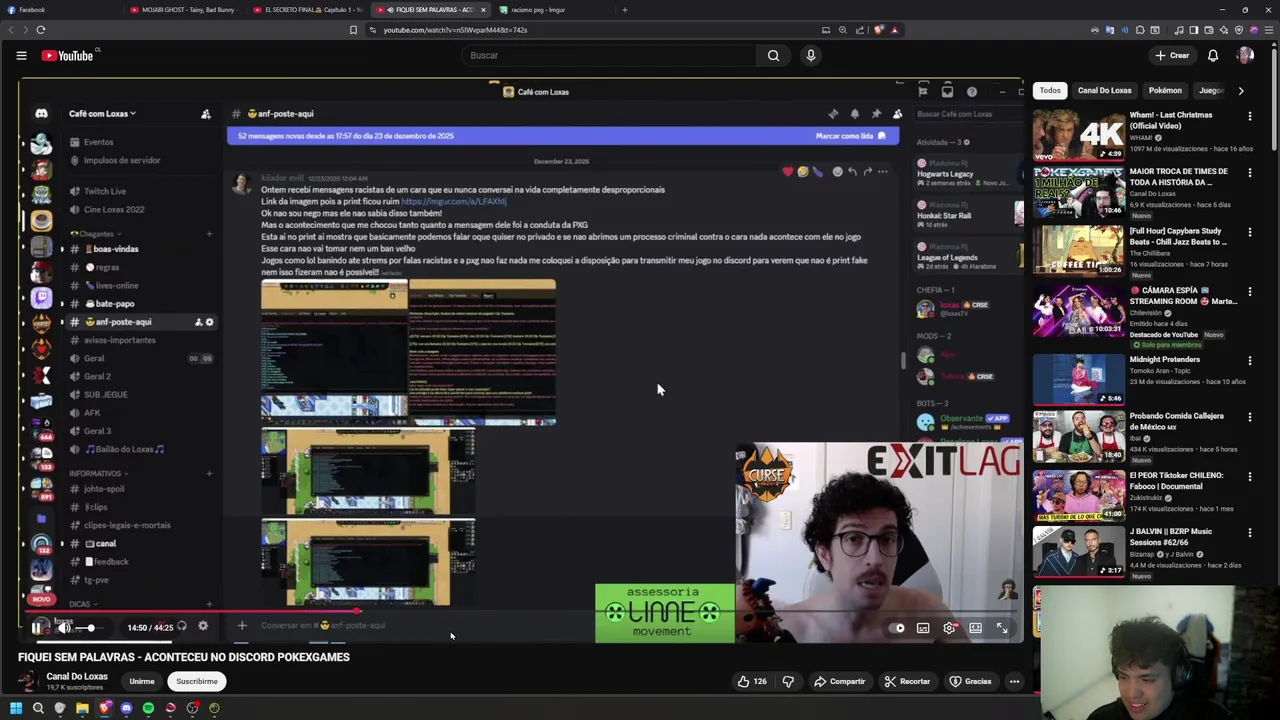
Task: Open a new browser tab
Action: pos(624,10)
